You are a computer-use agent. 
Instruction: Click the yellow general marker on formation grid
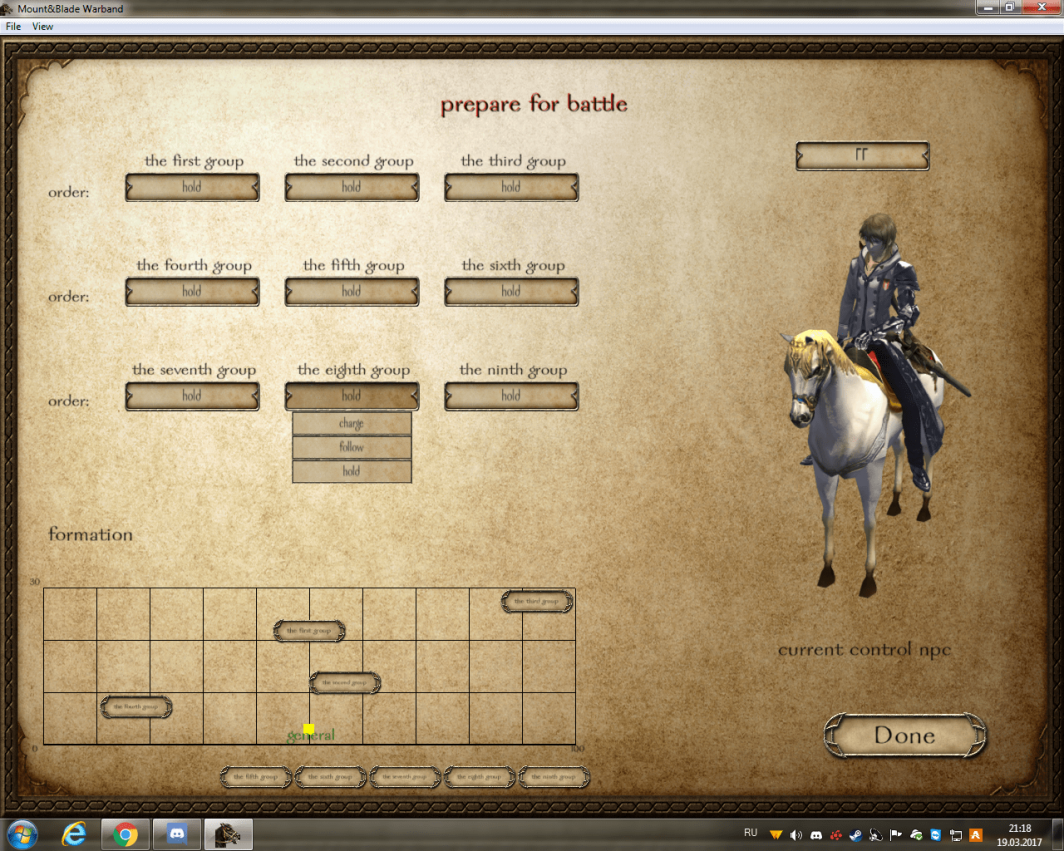pos(309,729)
